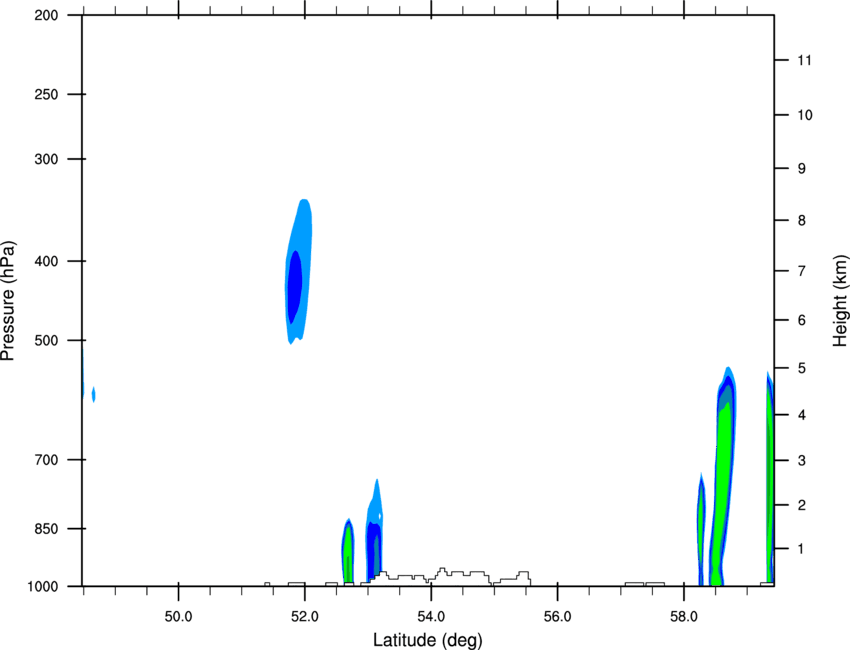
Task: Pick the 10 km height label
Action: point(805,115)
